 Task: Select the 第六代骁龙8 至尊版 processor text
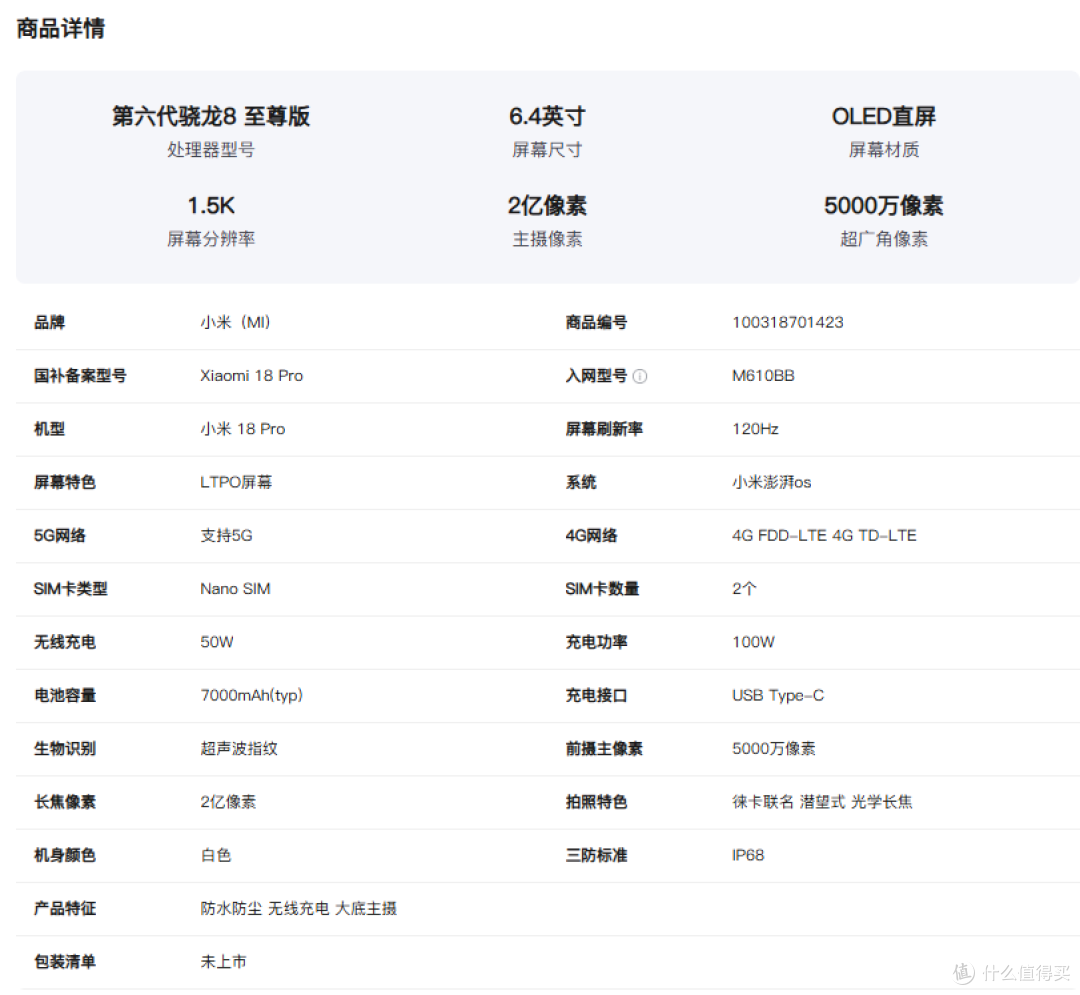coord(211,116)
